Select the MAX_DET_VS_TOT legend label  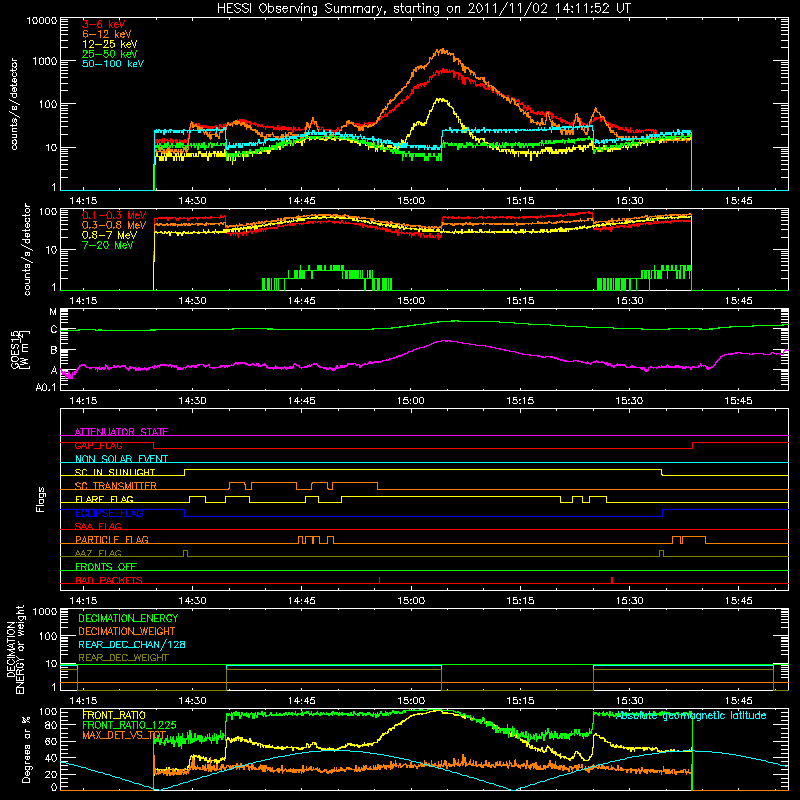tap(124, 735)
